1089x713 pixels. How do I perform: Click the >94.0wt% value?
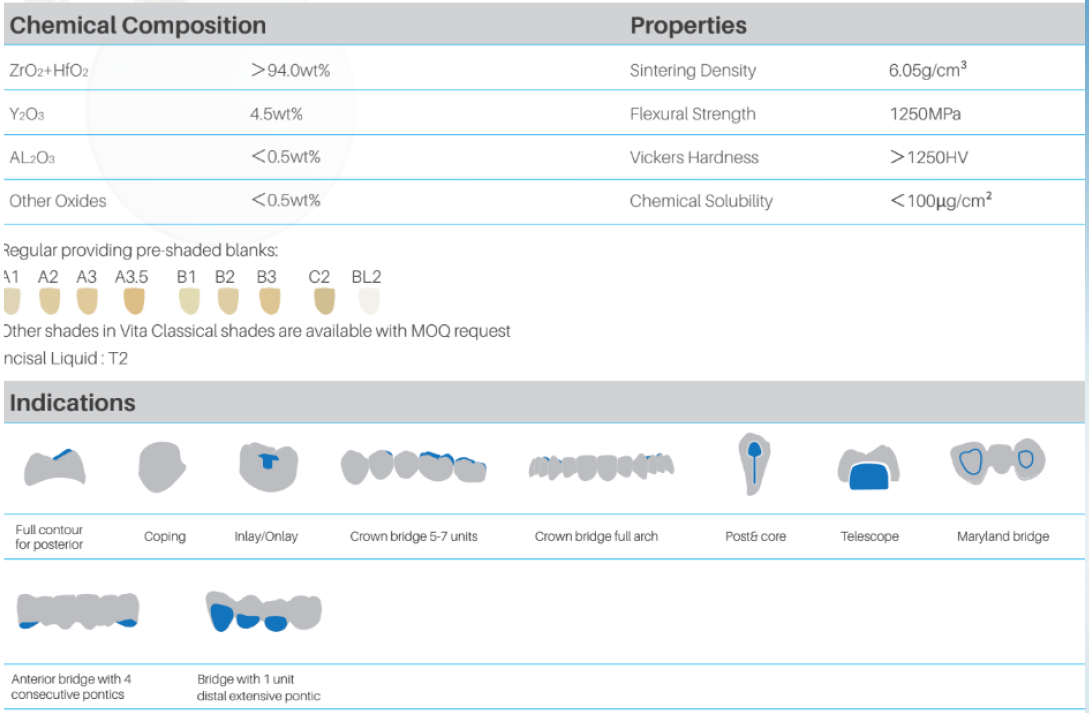(x=290, y=70)
